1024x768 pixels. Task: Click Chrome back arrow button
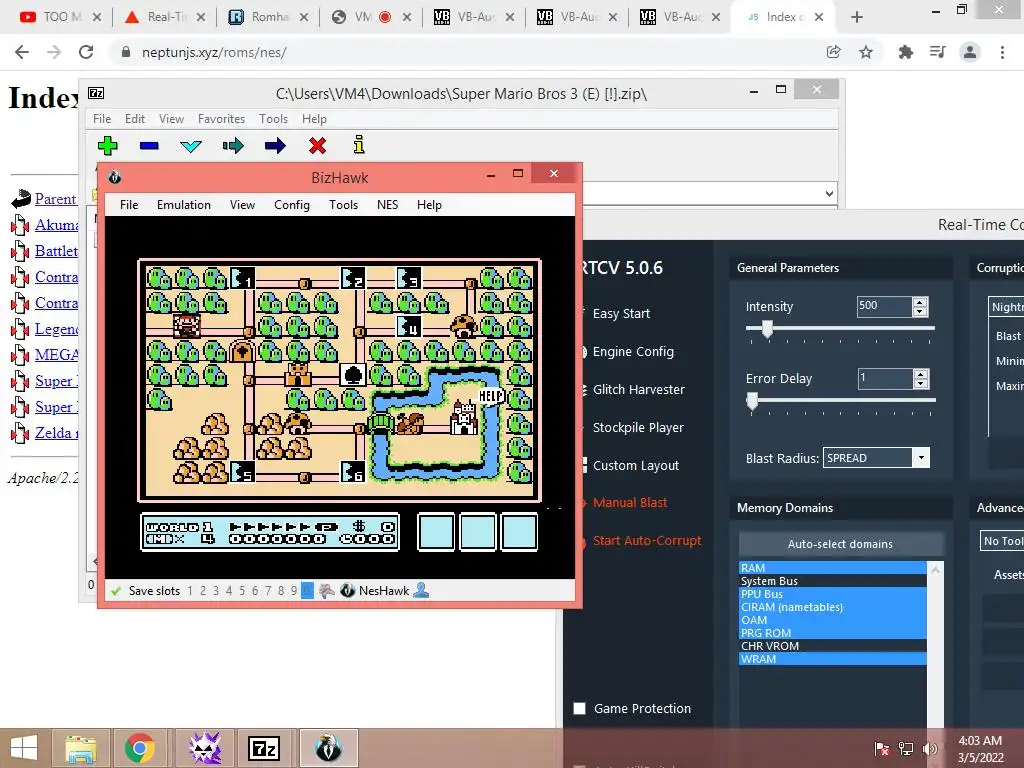(22, 52)
